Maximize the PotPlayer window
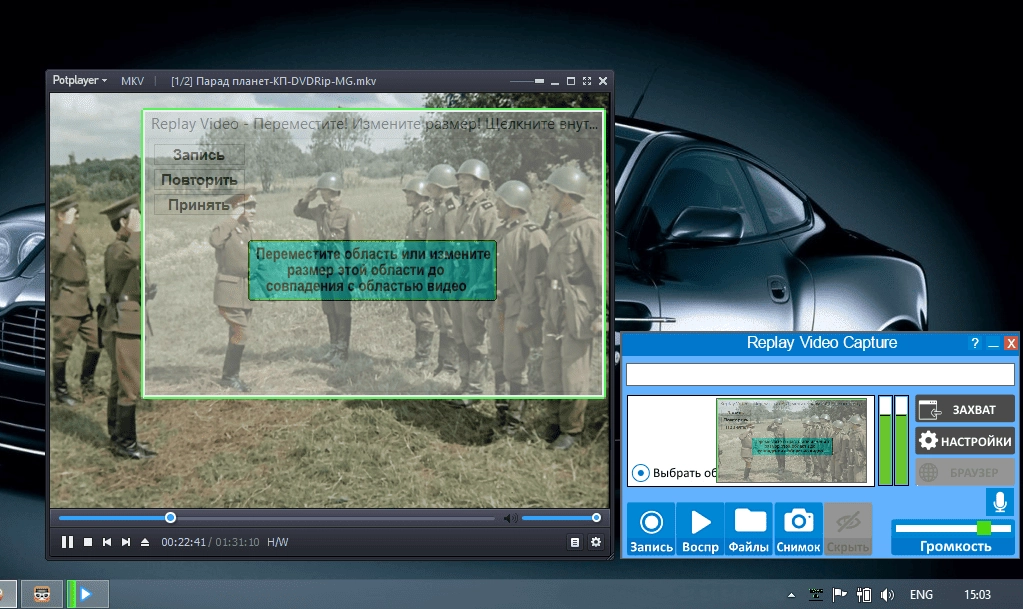 [571, 81]
